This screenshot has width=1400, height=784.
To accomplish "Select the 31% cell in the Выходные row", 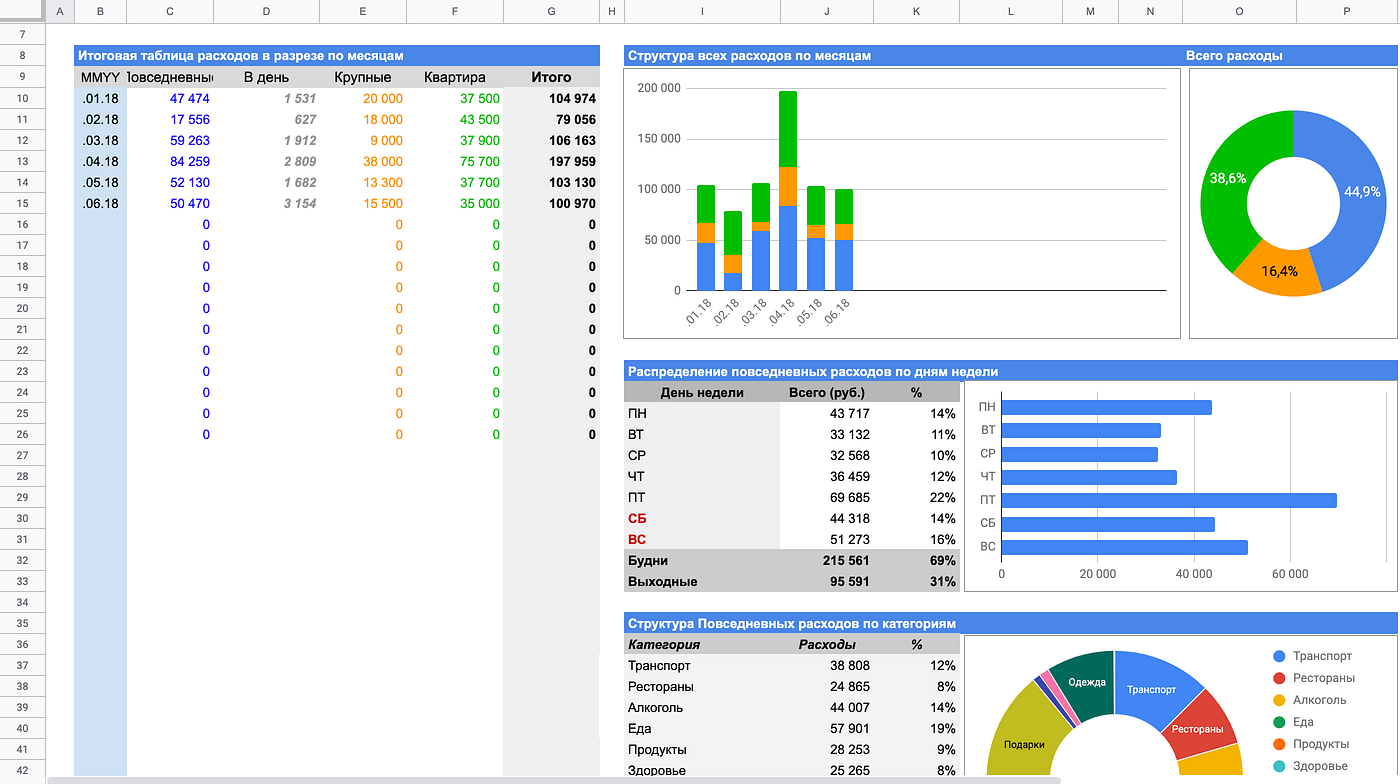I will click(917, 581).
